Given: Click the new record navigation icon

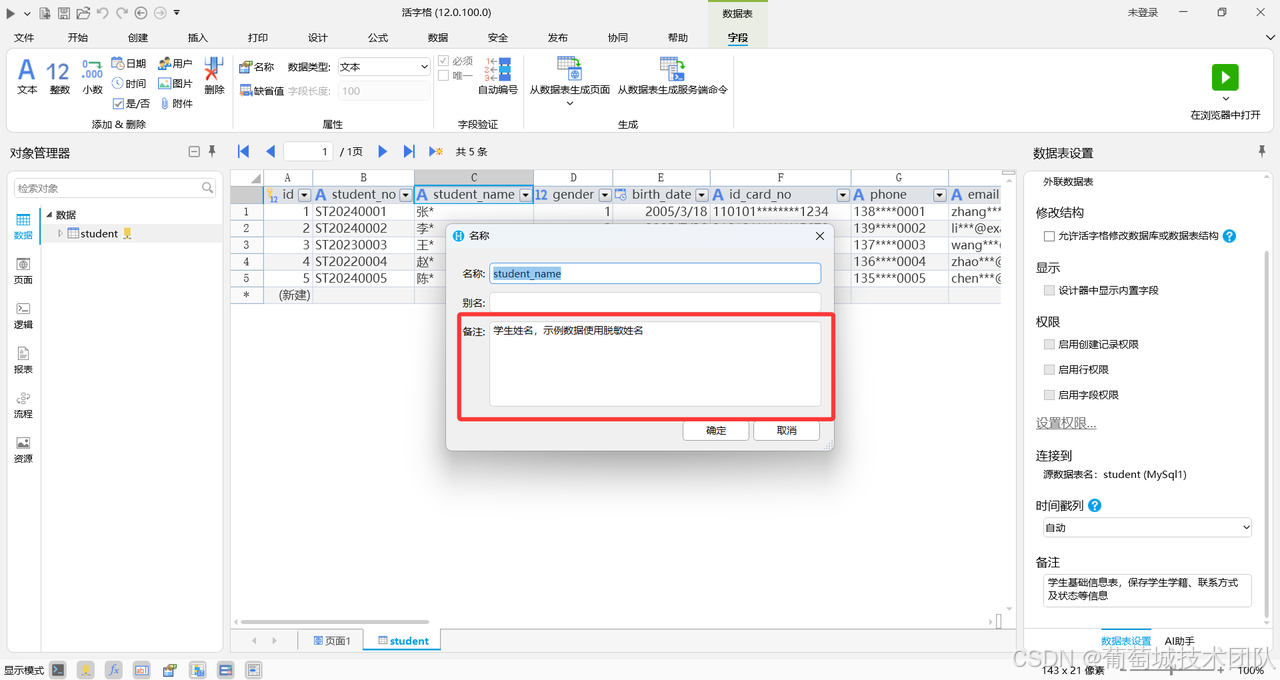Looking at the screenshot, I should point(436,152).
